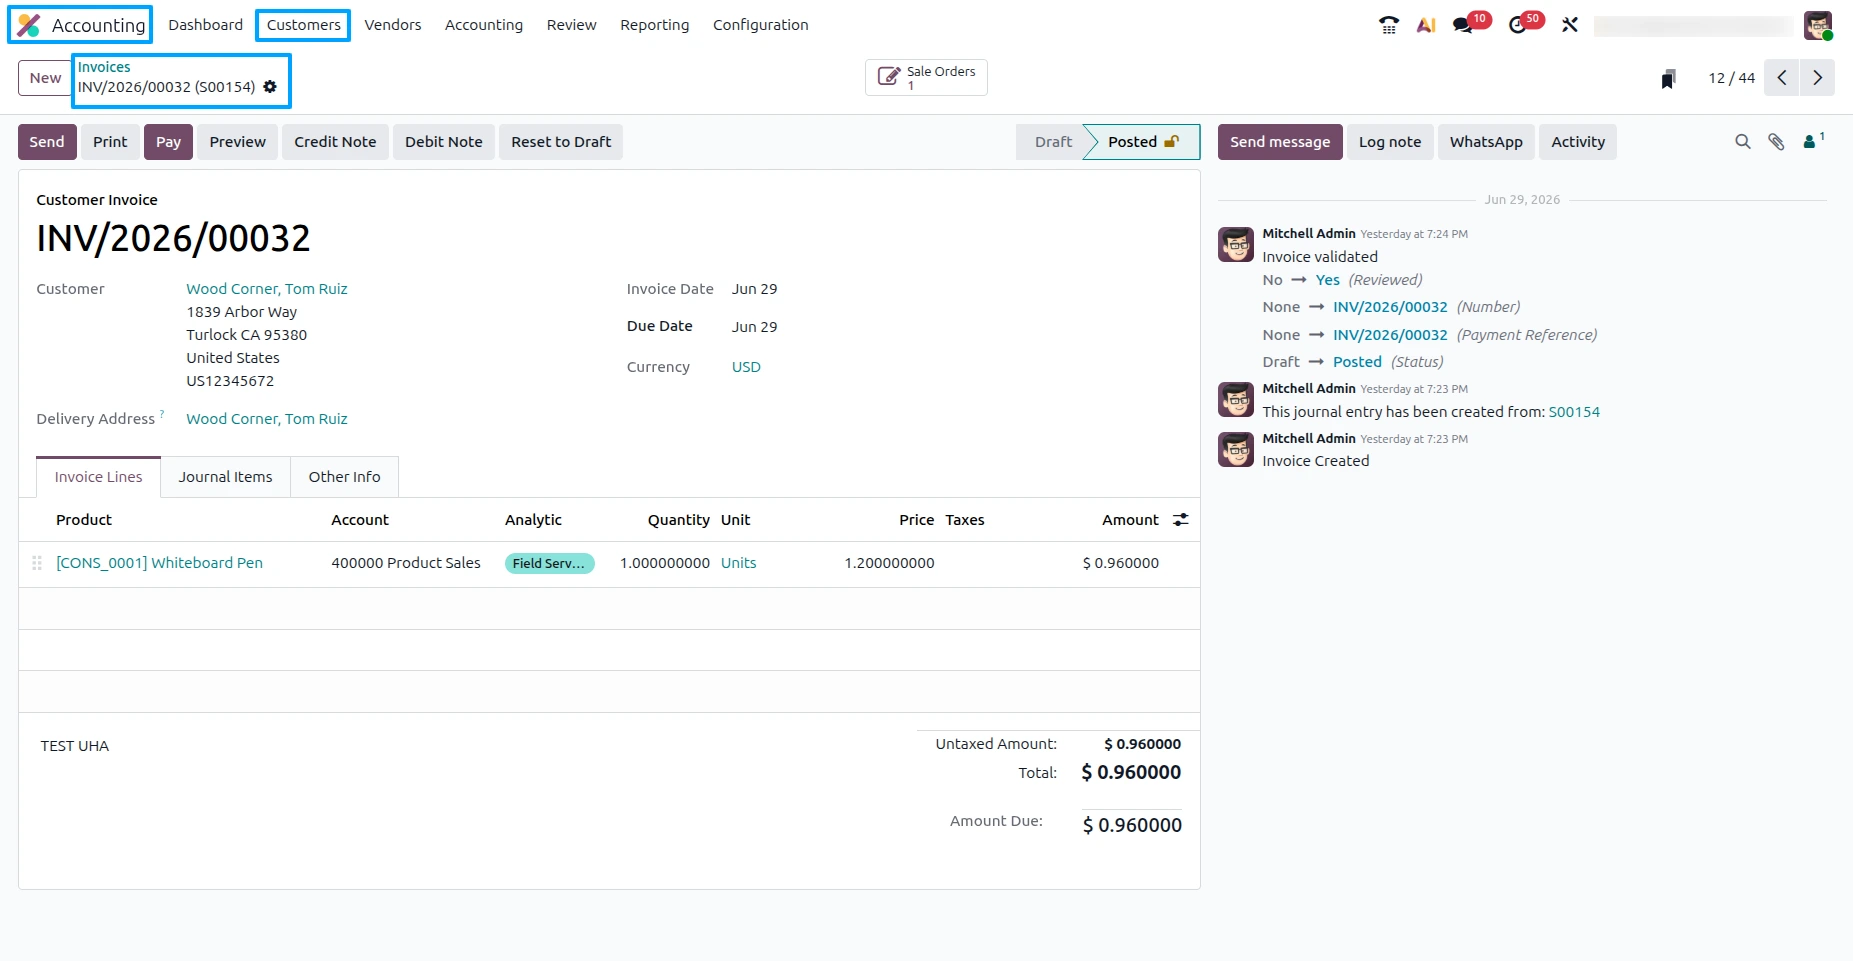The height and width of the screenshot is (961, 1853).
Task: Open the debug tools icon
Action: click(x=1570, y=25)
